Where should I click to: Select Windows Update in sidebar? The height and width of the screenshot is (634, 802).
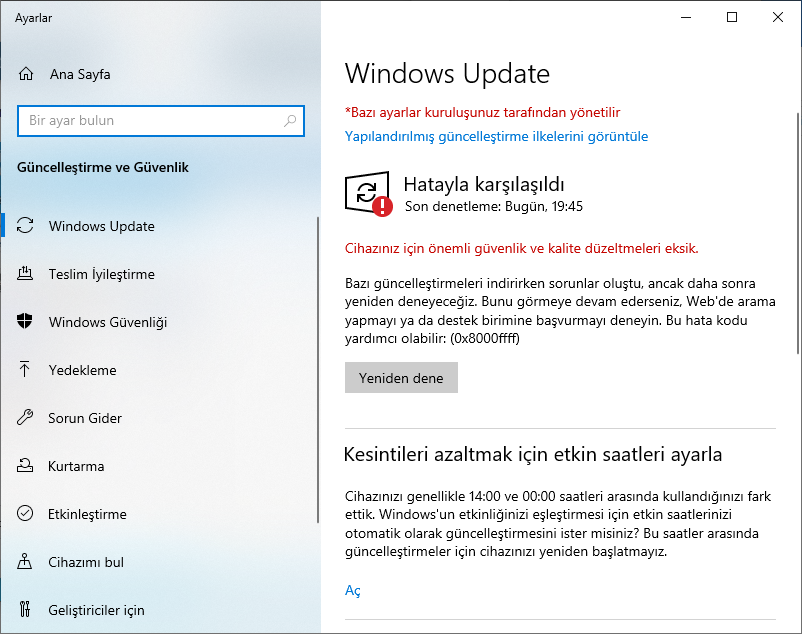(101, 226)
